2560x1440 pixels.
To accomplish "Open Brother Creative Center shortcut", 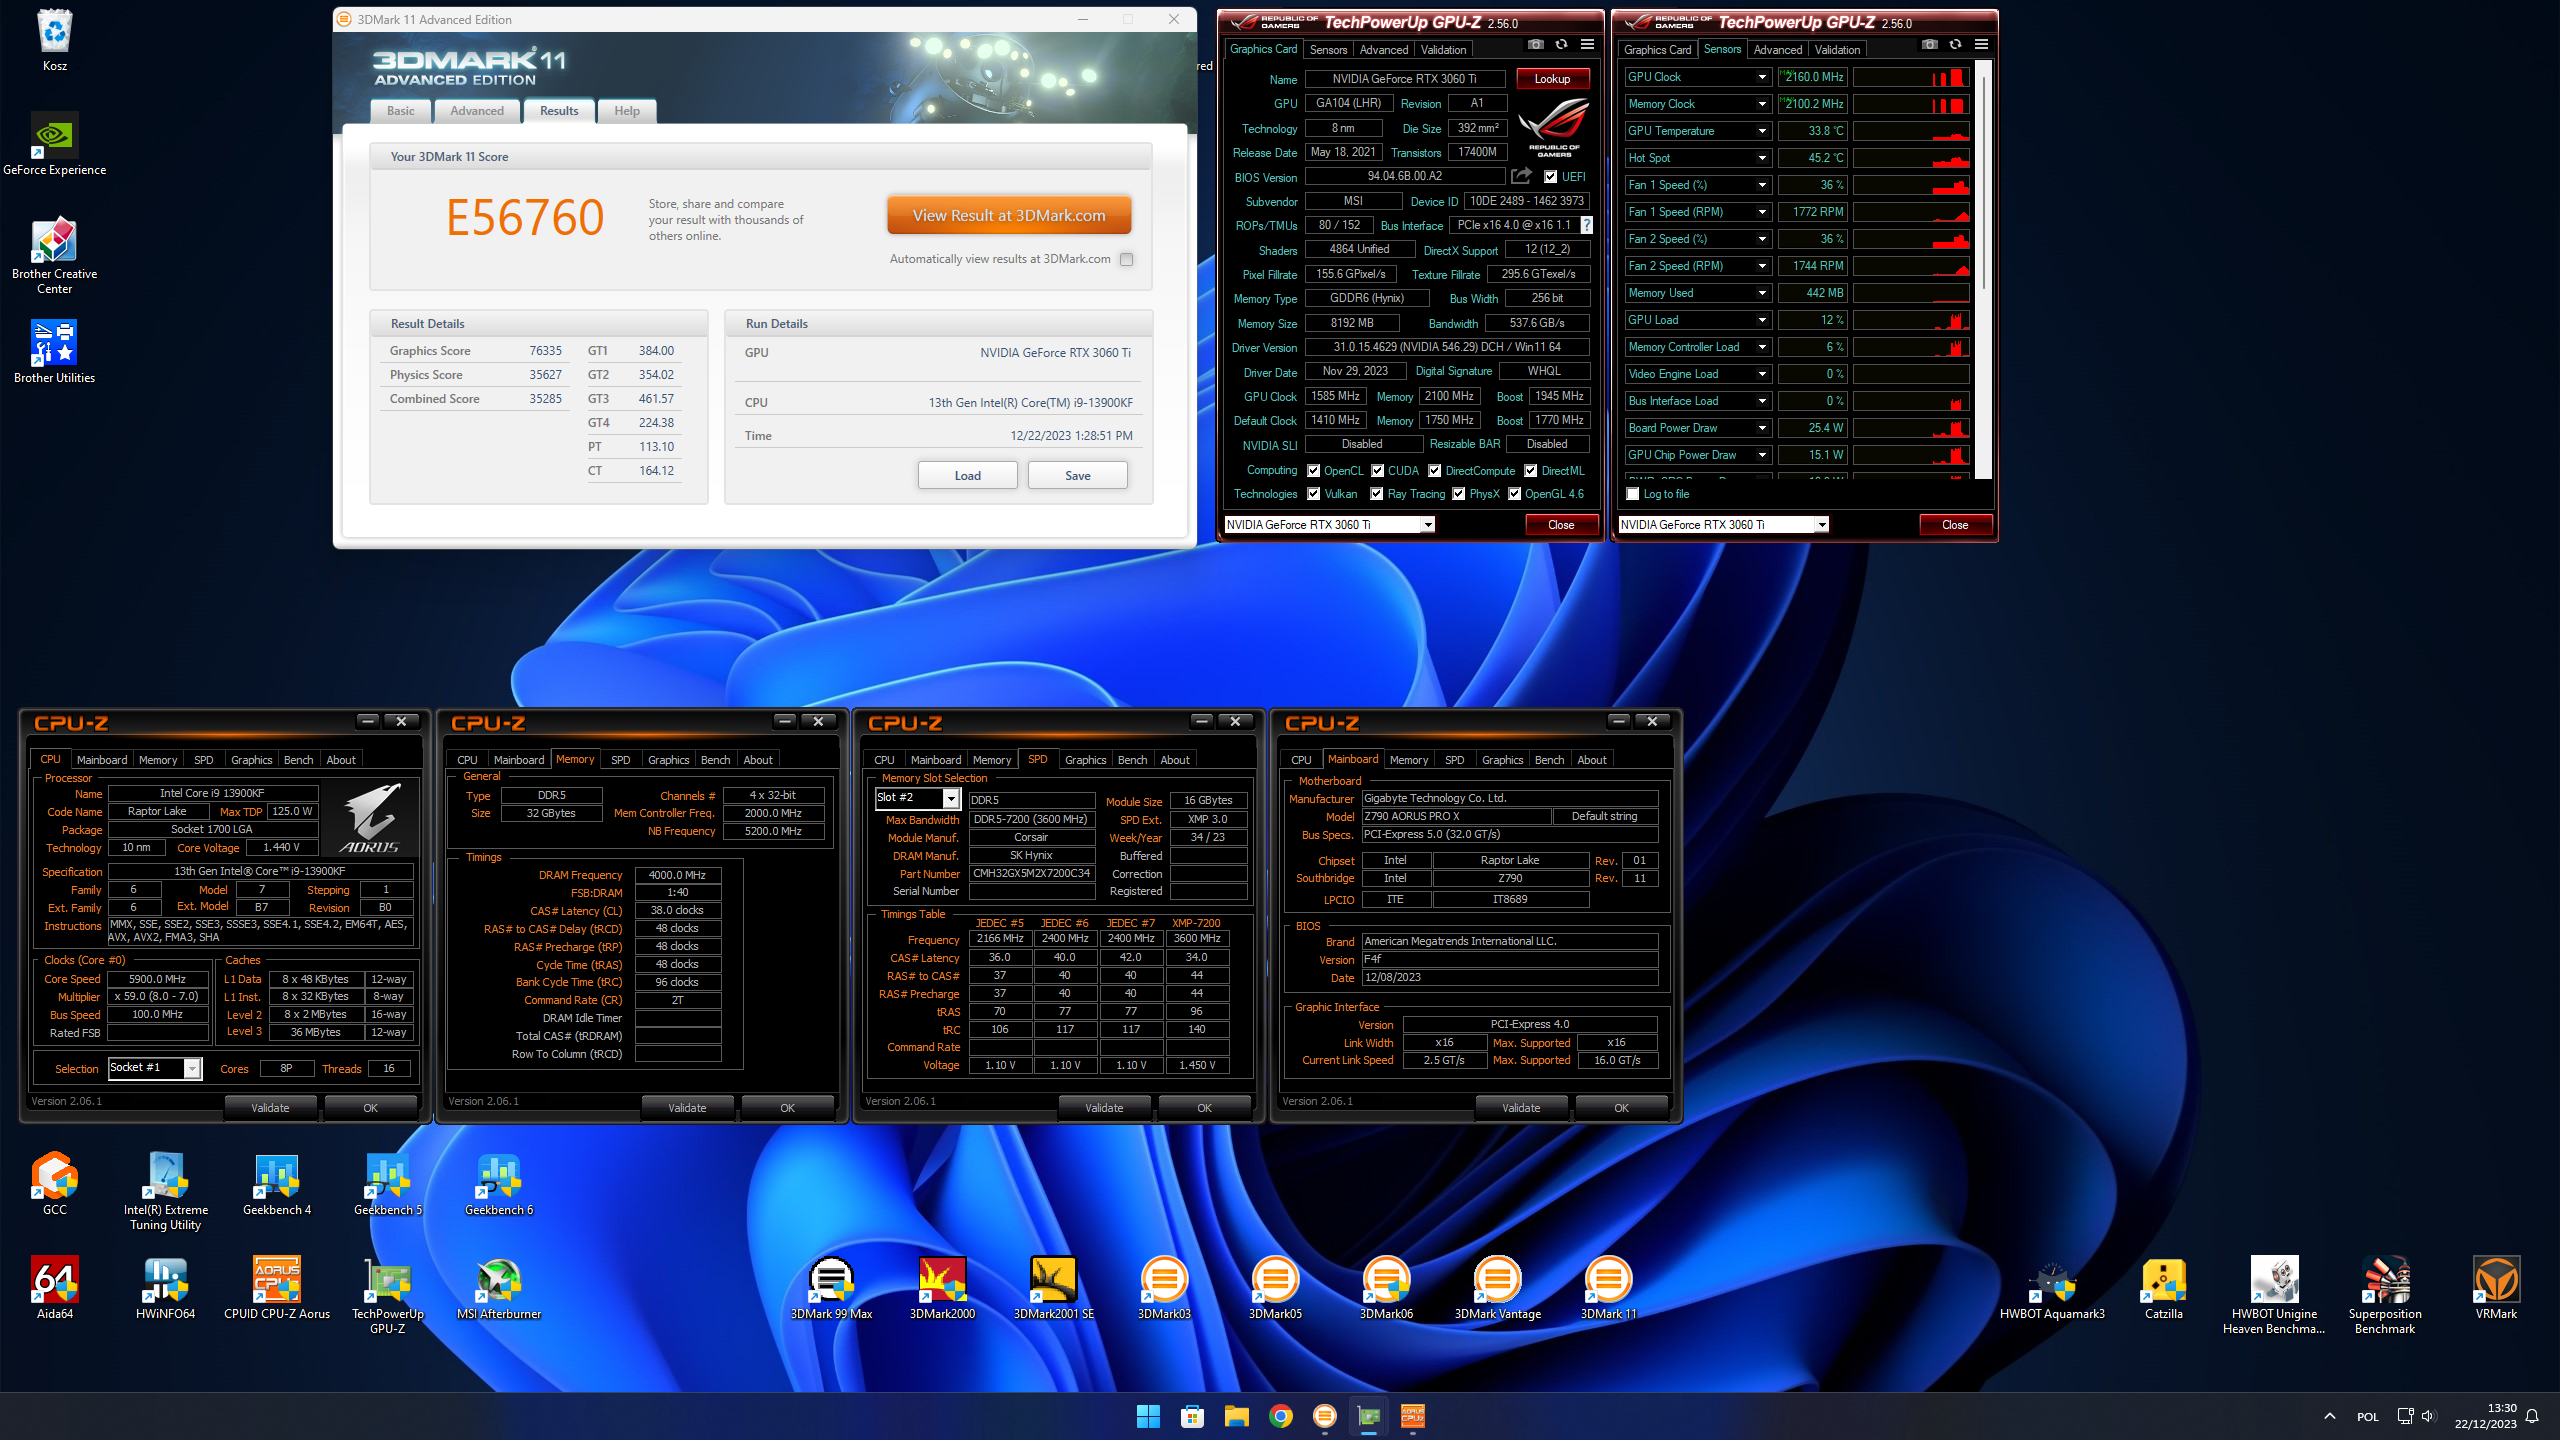I will pyautogui.click(x=55, y=255).
